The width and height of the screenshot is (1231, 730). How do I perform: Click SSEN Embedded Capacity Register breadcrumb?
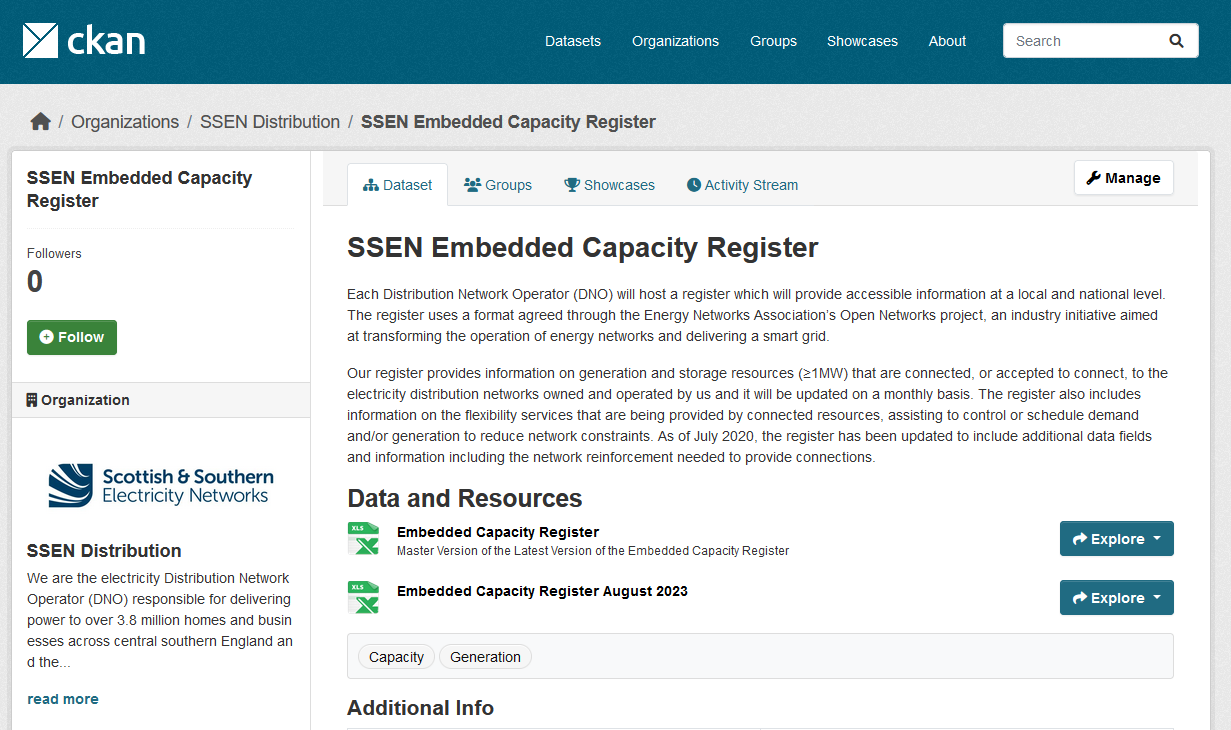[508, 122]
